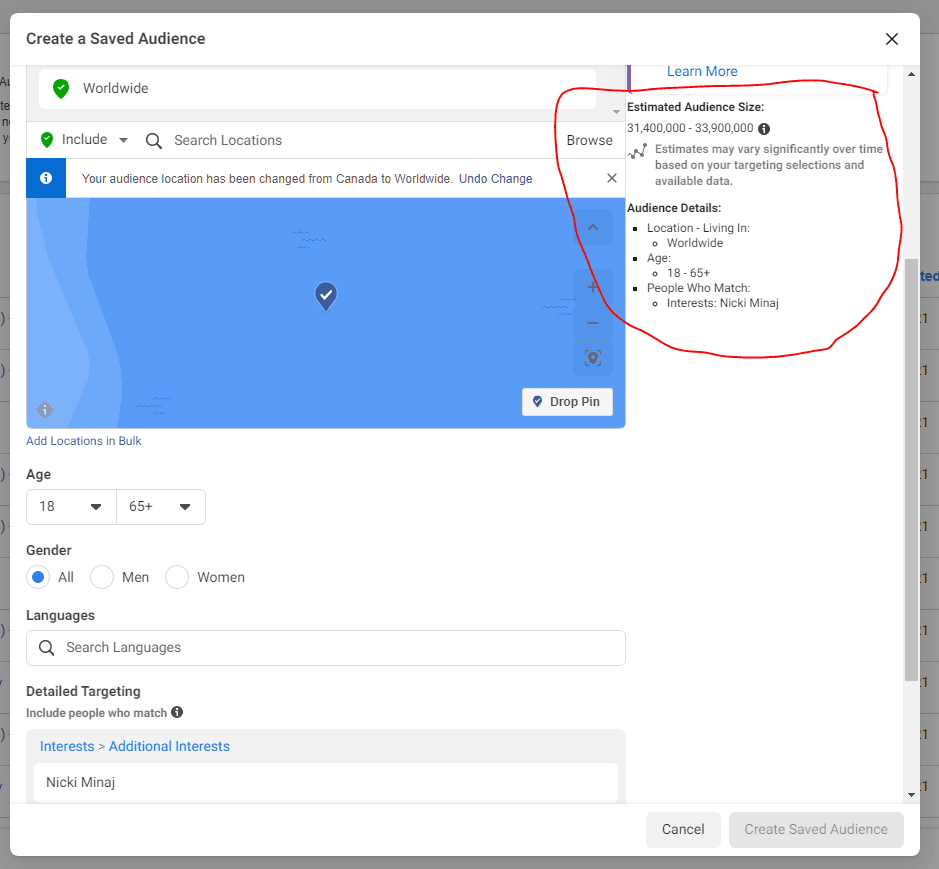Click the green location pin next to Worldwide

click(x=60, y=88)
